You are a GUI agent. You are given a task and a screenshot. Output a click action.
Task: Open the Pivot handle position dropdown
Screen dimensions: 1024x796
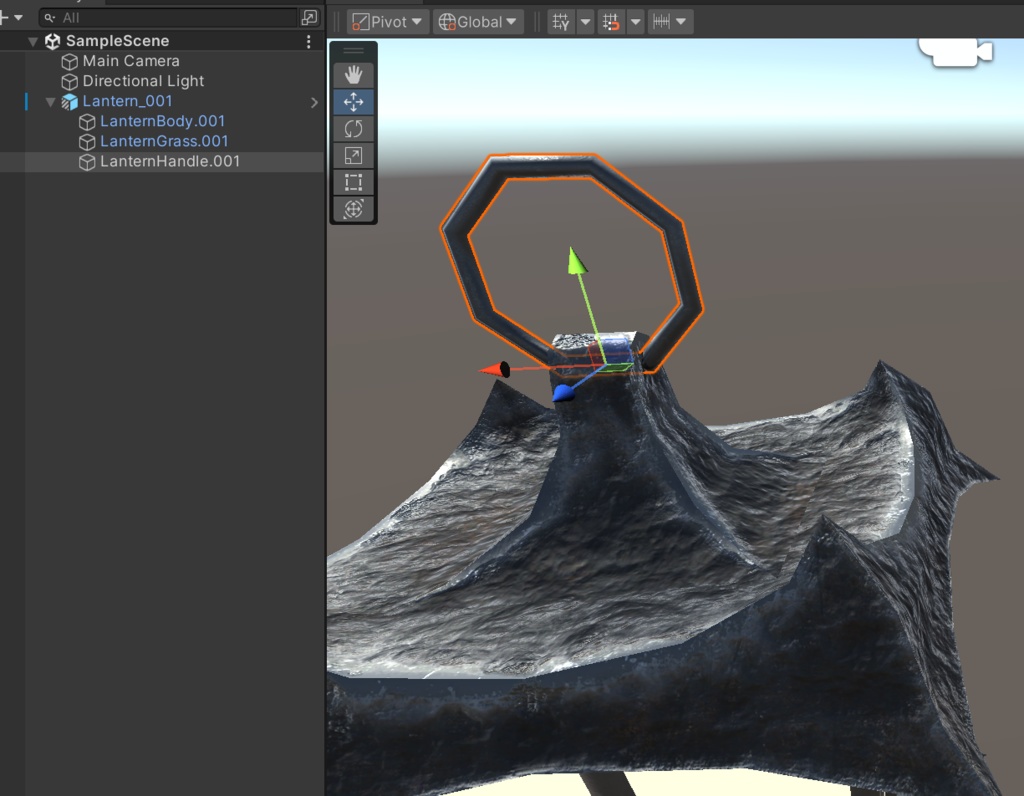coord(388,22)
